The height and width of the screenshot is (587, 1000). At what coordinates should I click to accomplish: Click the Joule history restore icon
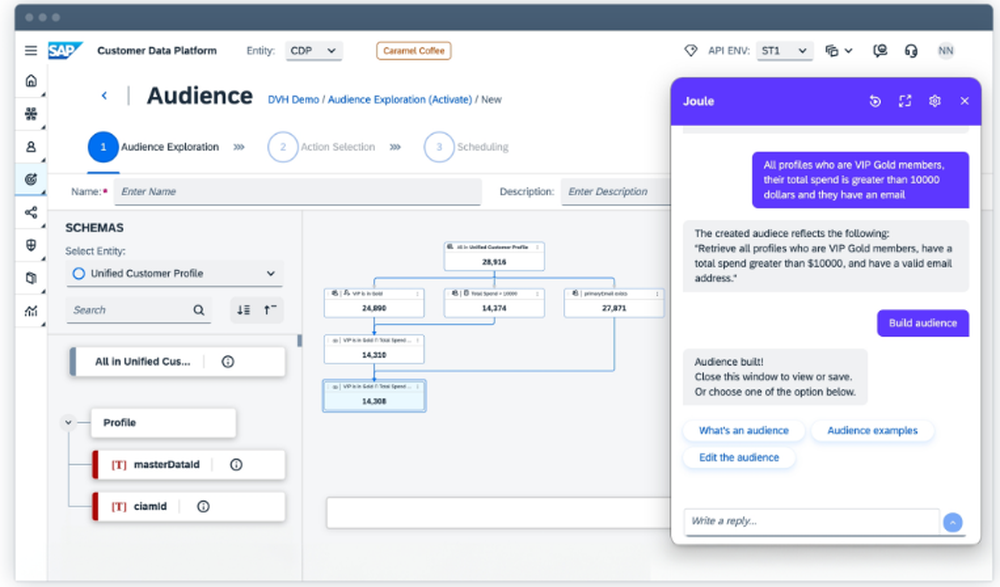(875, 101)
